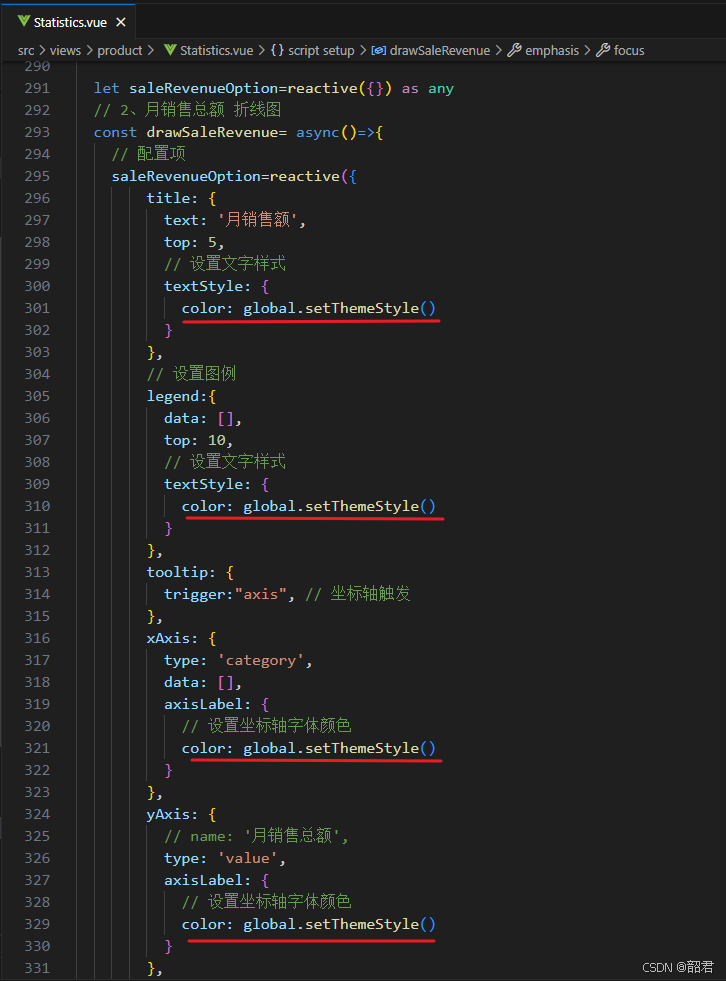Click 'tooltip: {' on line 313
Image resolution: width=726 pixels, height=981 pixels.
click(190, 572)
